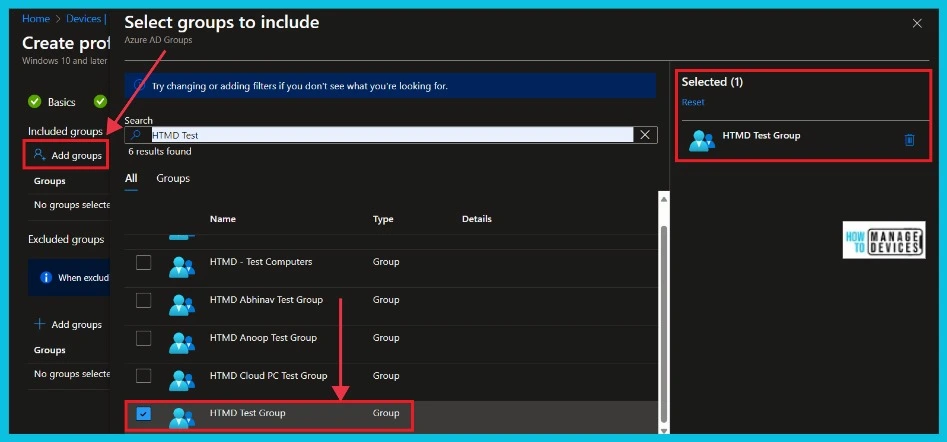Click HTMD Test Group in Selected panel
The height and width of the screenshot is (442, 947).
coord(761,135)
